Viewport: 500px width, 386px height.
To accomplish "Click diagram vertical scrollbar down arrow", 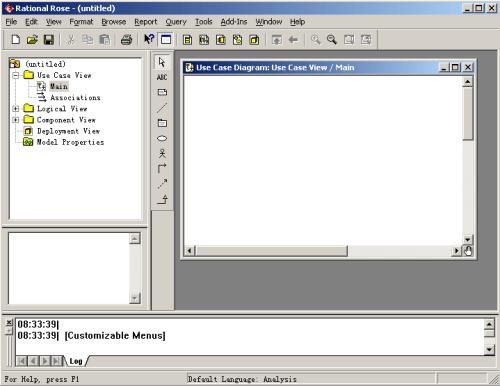I will click(x=468, y=240).
